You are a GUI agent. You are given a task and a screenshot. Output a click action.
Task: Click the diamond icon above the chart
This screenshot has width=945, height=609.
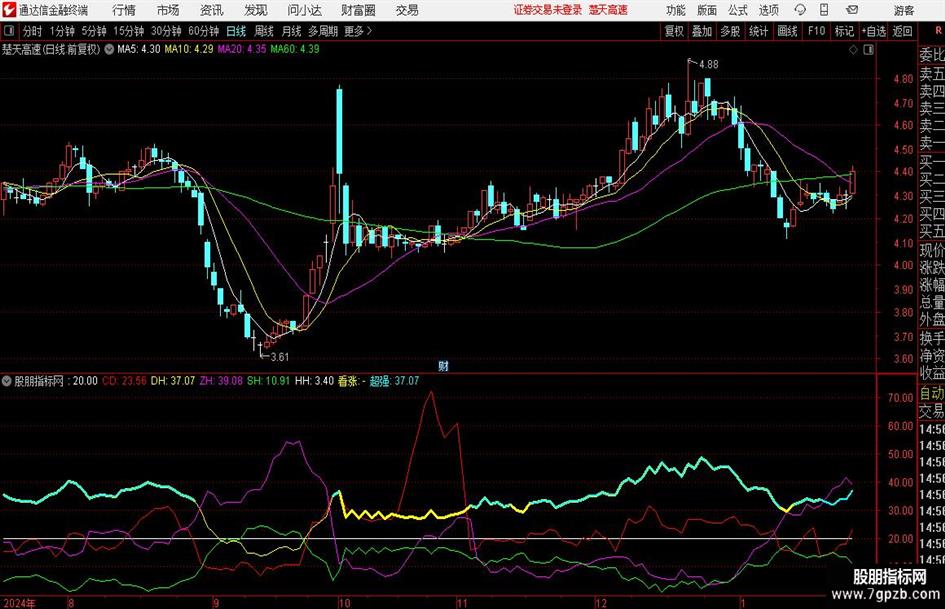click(x=853, y=50)
